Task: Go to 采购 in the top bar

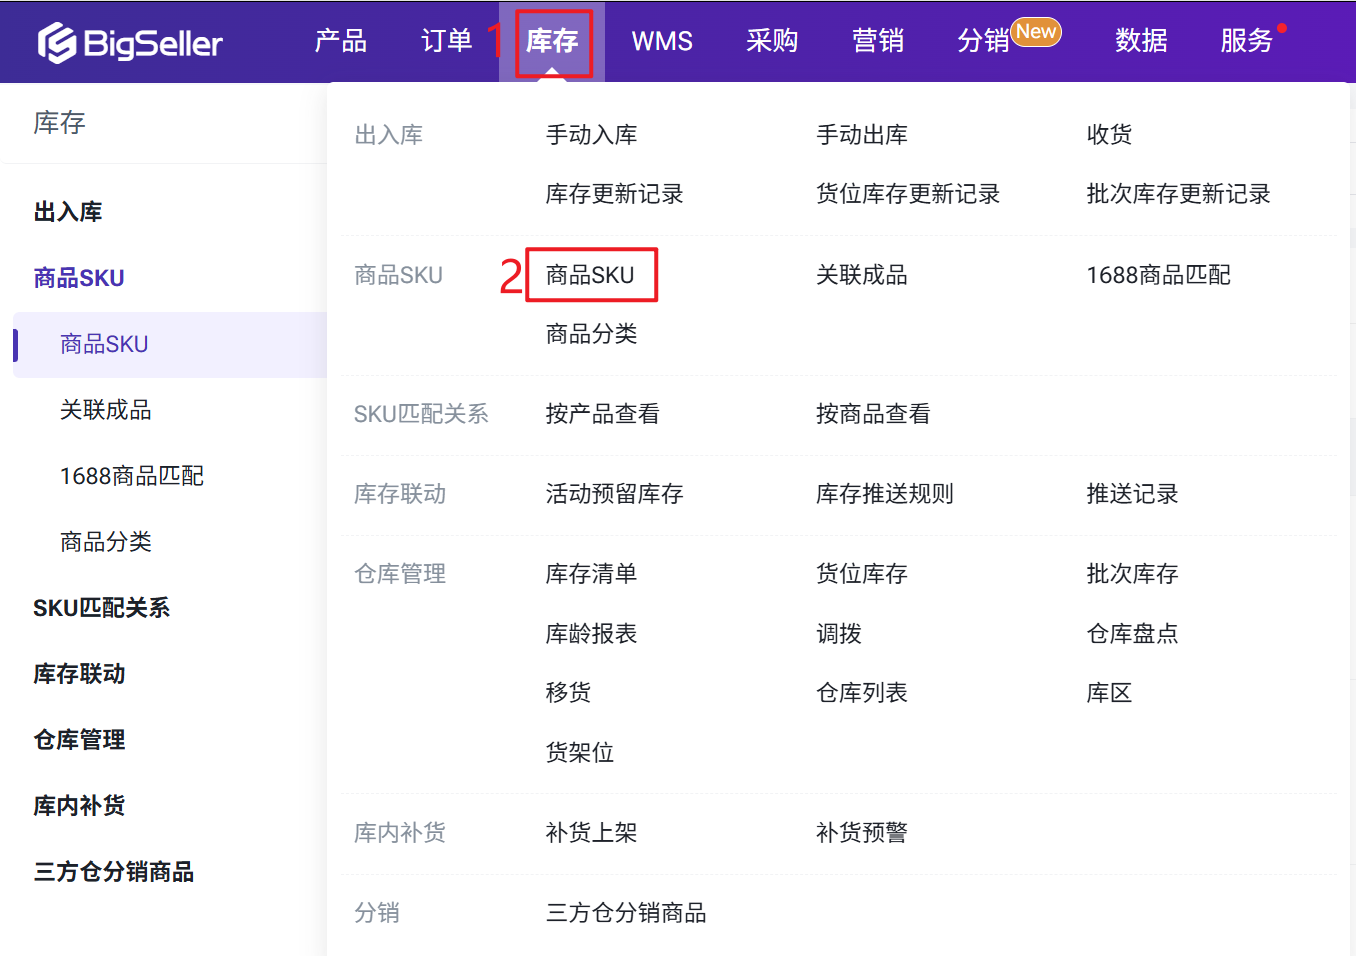Action: click(771, 41)
